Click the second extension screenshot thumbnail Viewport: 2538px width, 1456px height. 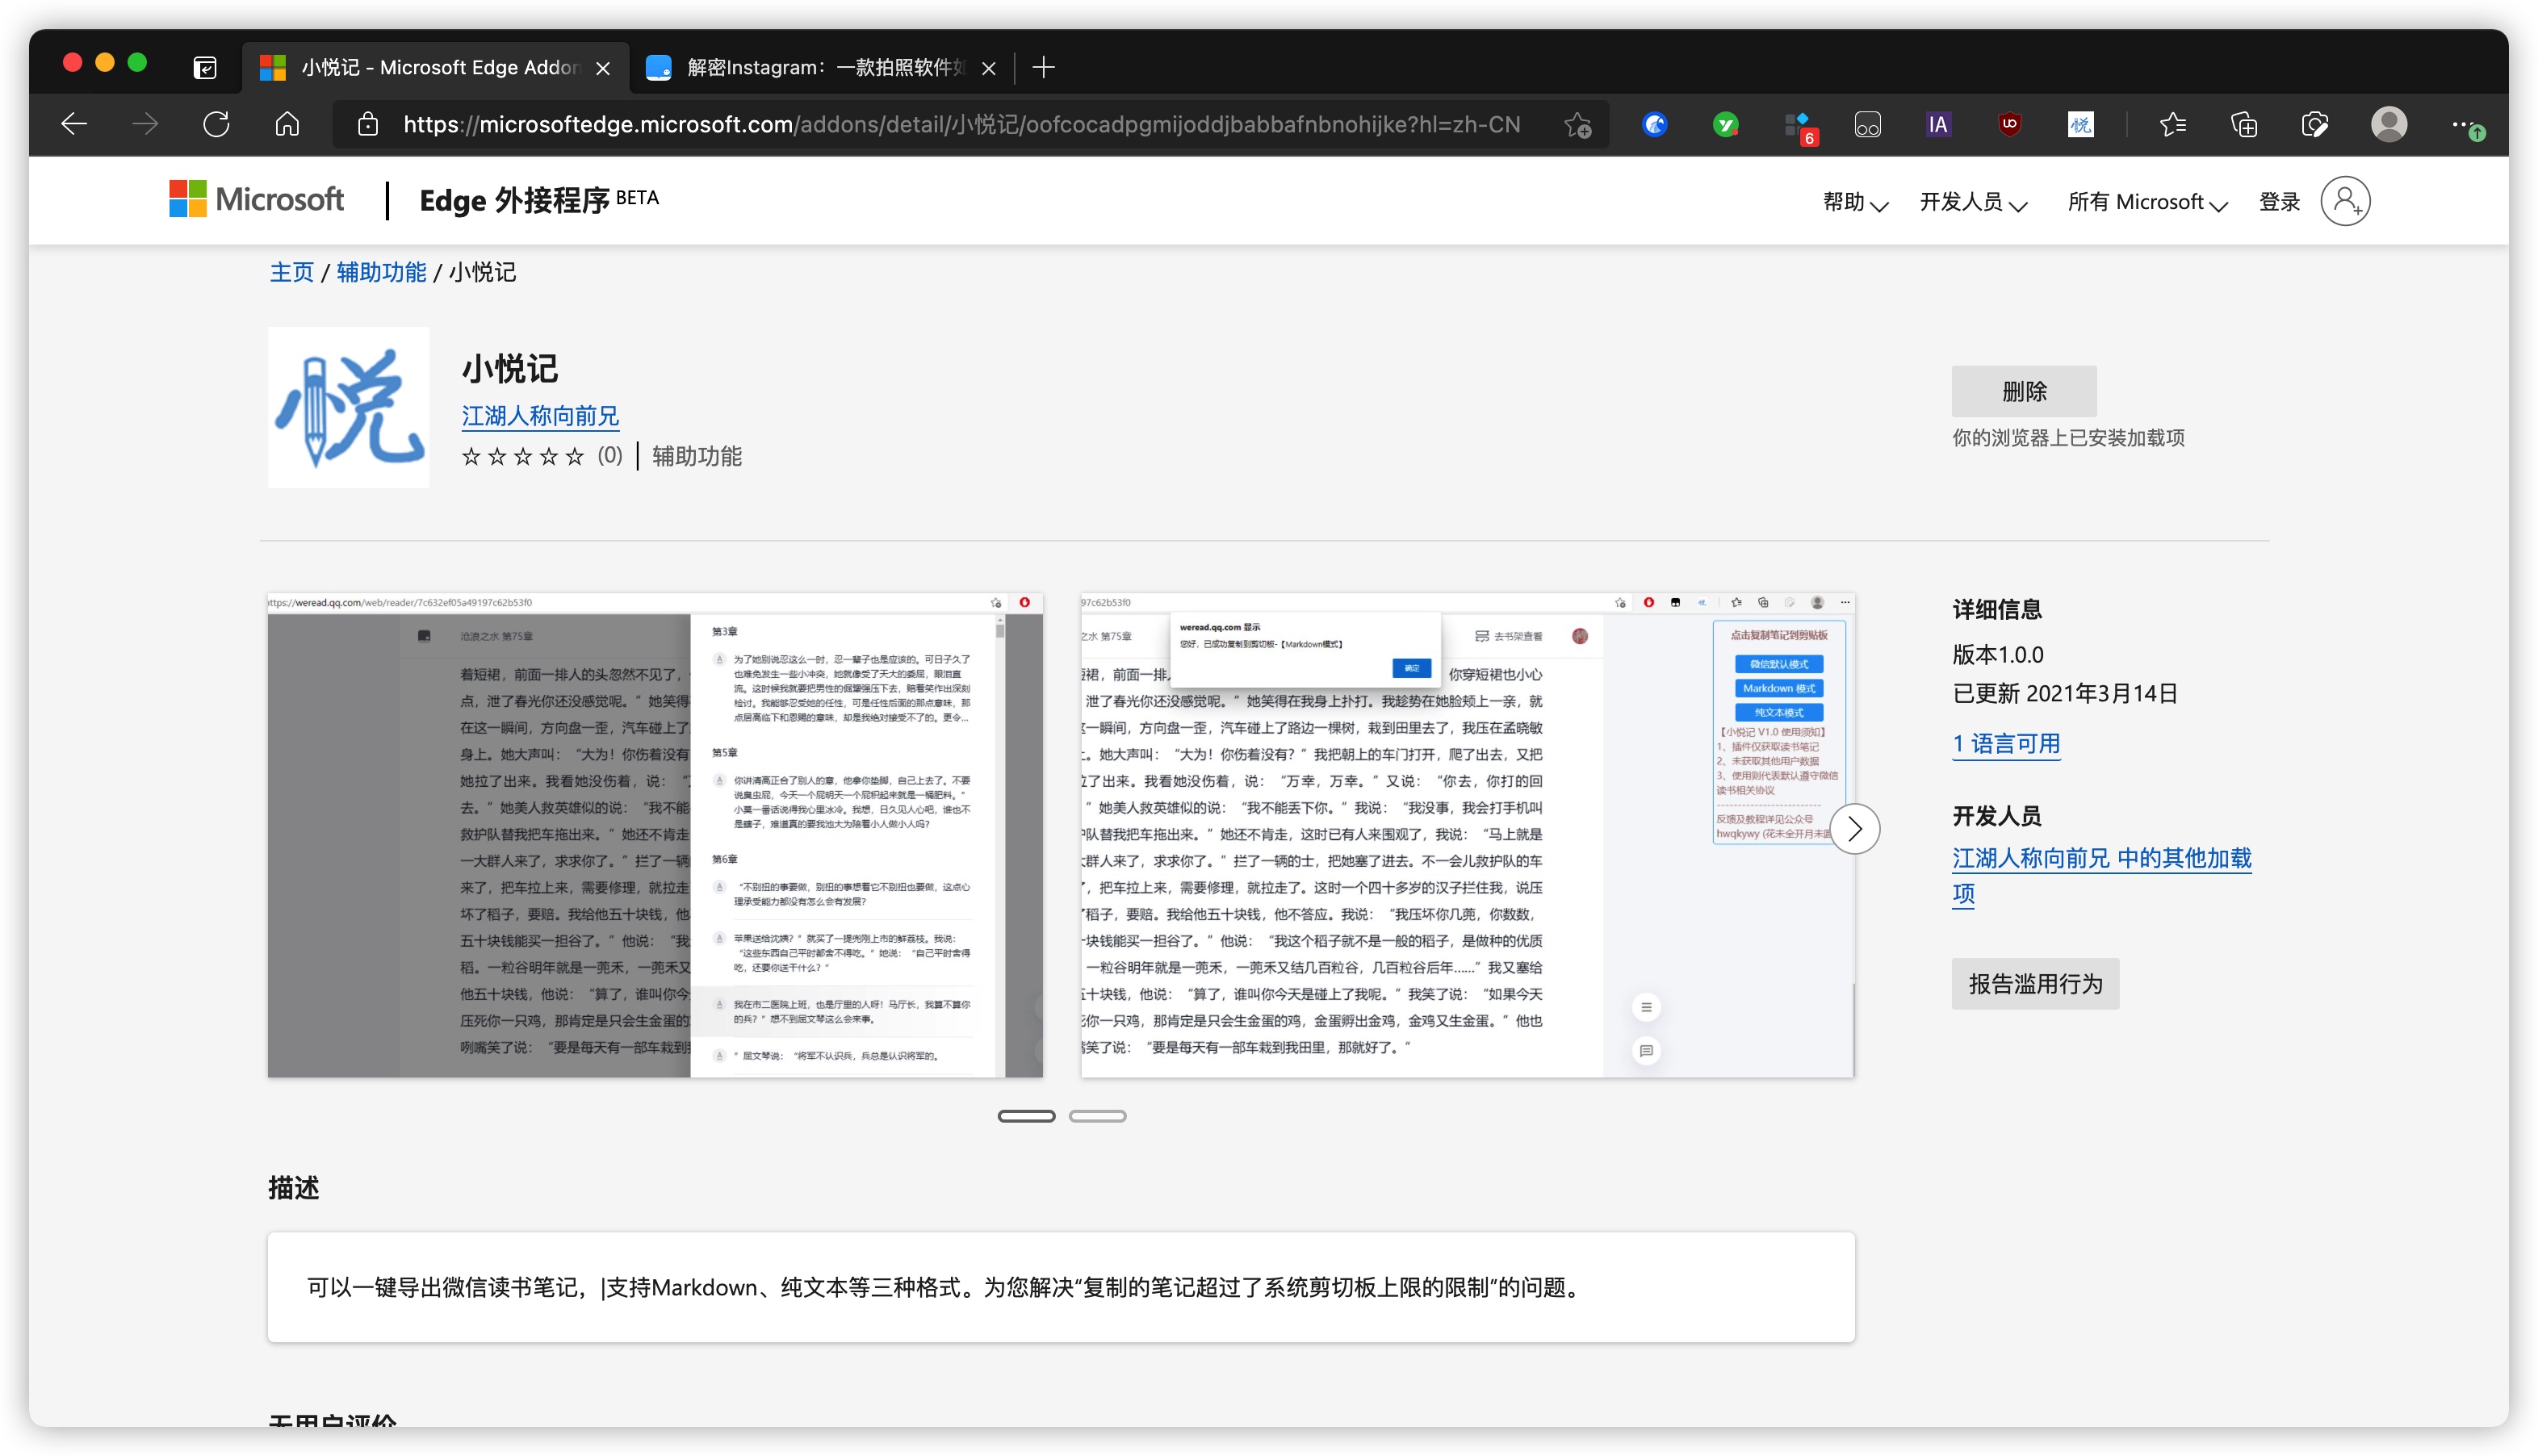point(1466,835)
